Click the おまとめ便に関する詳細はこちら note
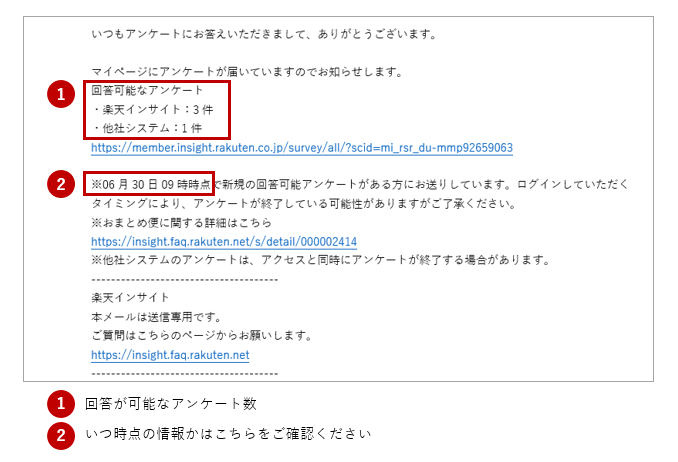 (x=181, y=223)
